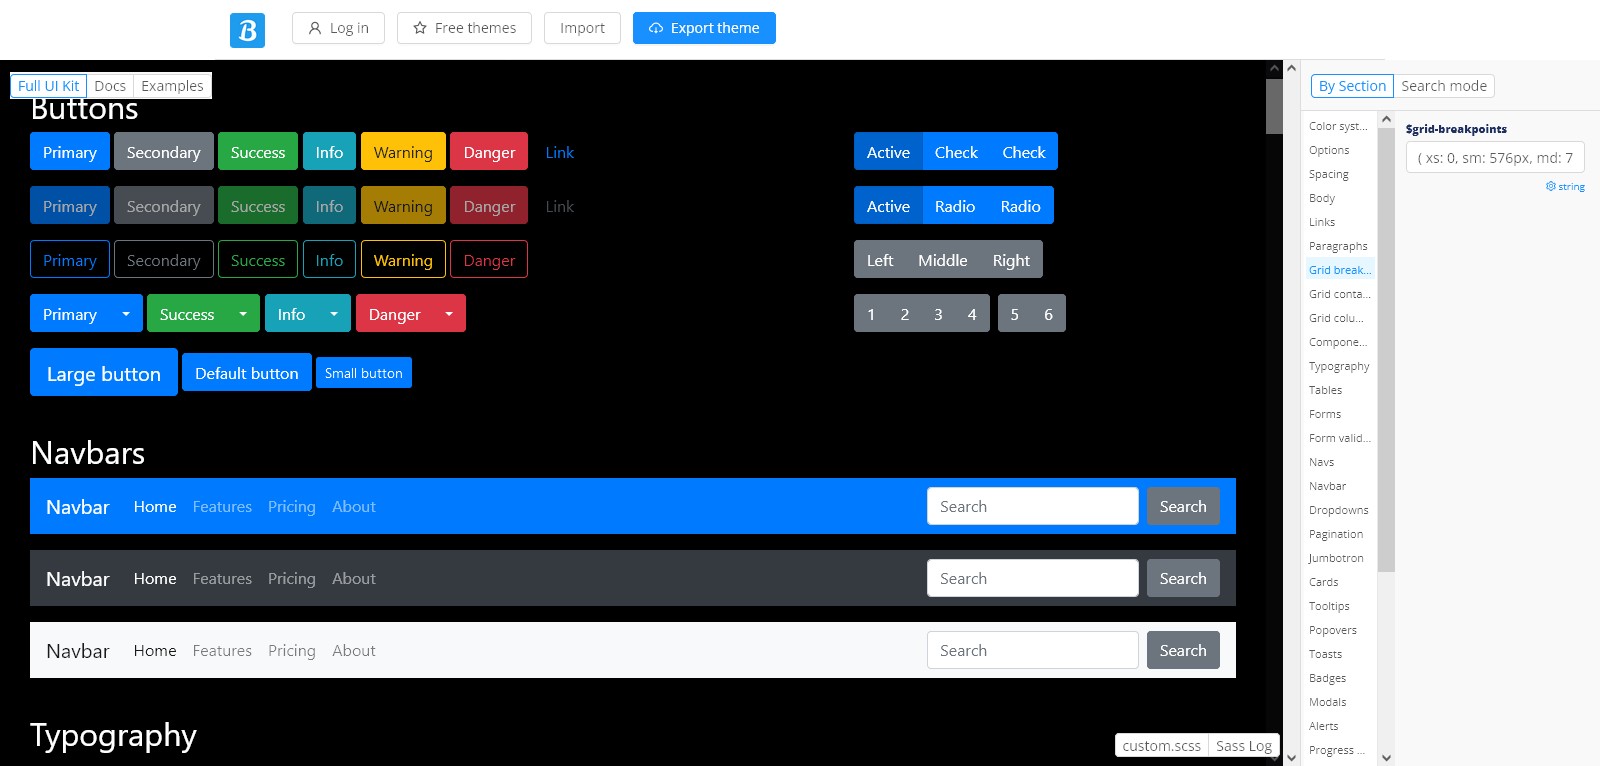Toggle the Active checkbox button

coord(887,152)
